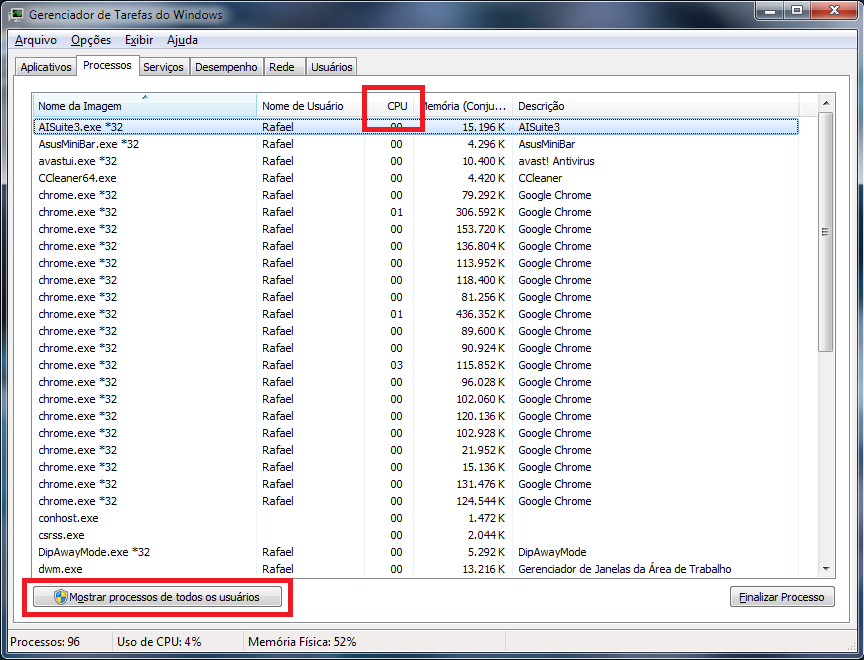Select the DipAwayMode.exe *32 process
Viewport: 864px width, 660px height.
[416, 553]
